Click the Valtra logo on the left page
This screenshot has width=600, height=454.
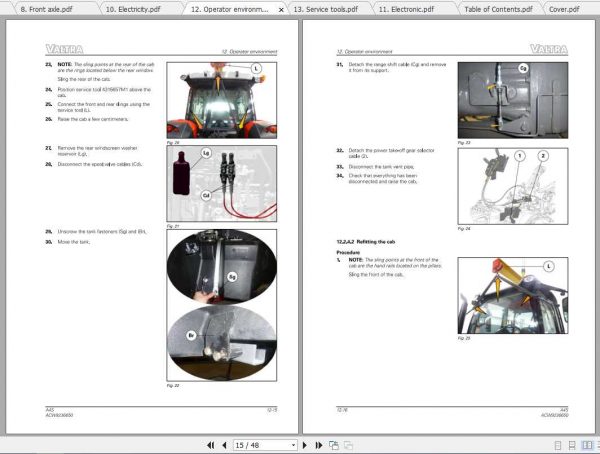click(64, 49)
